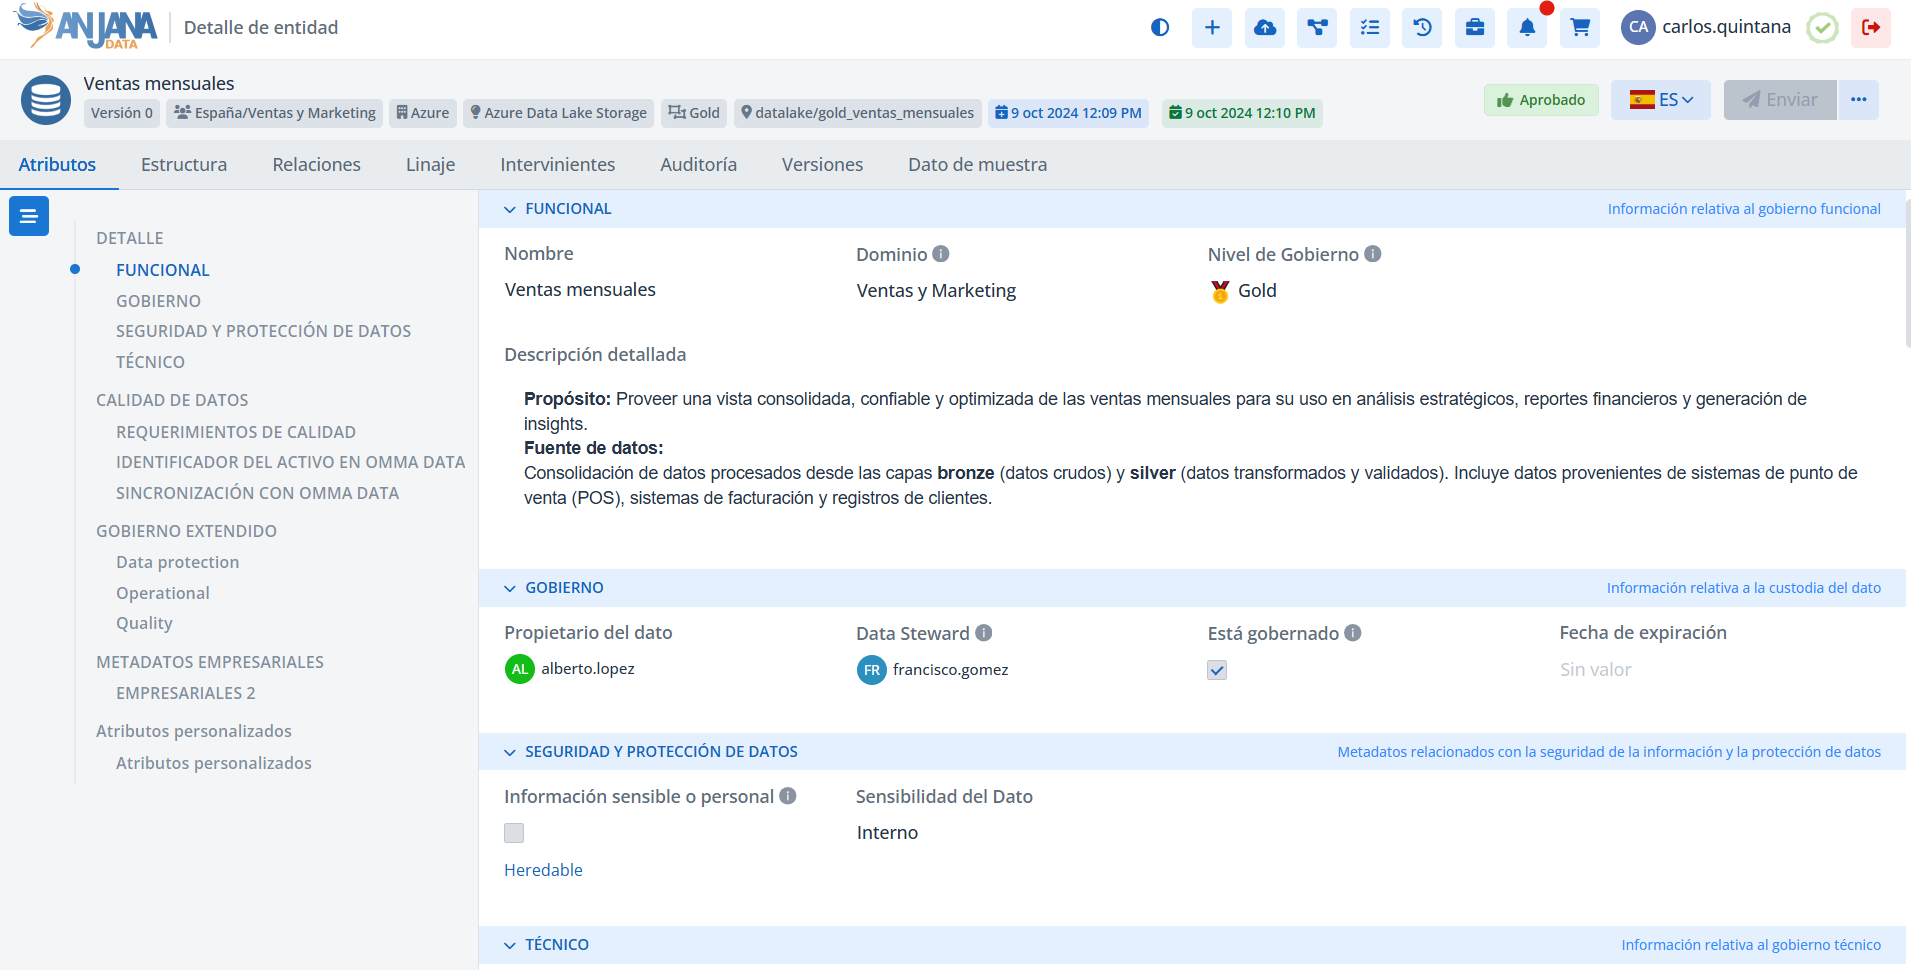Open the shopping cart icon
The height and width of the screenshot is (970, 1911).
tap(1580, 28)
